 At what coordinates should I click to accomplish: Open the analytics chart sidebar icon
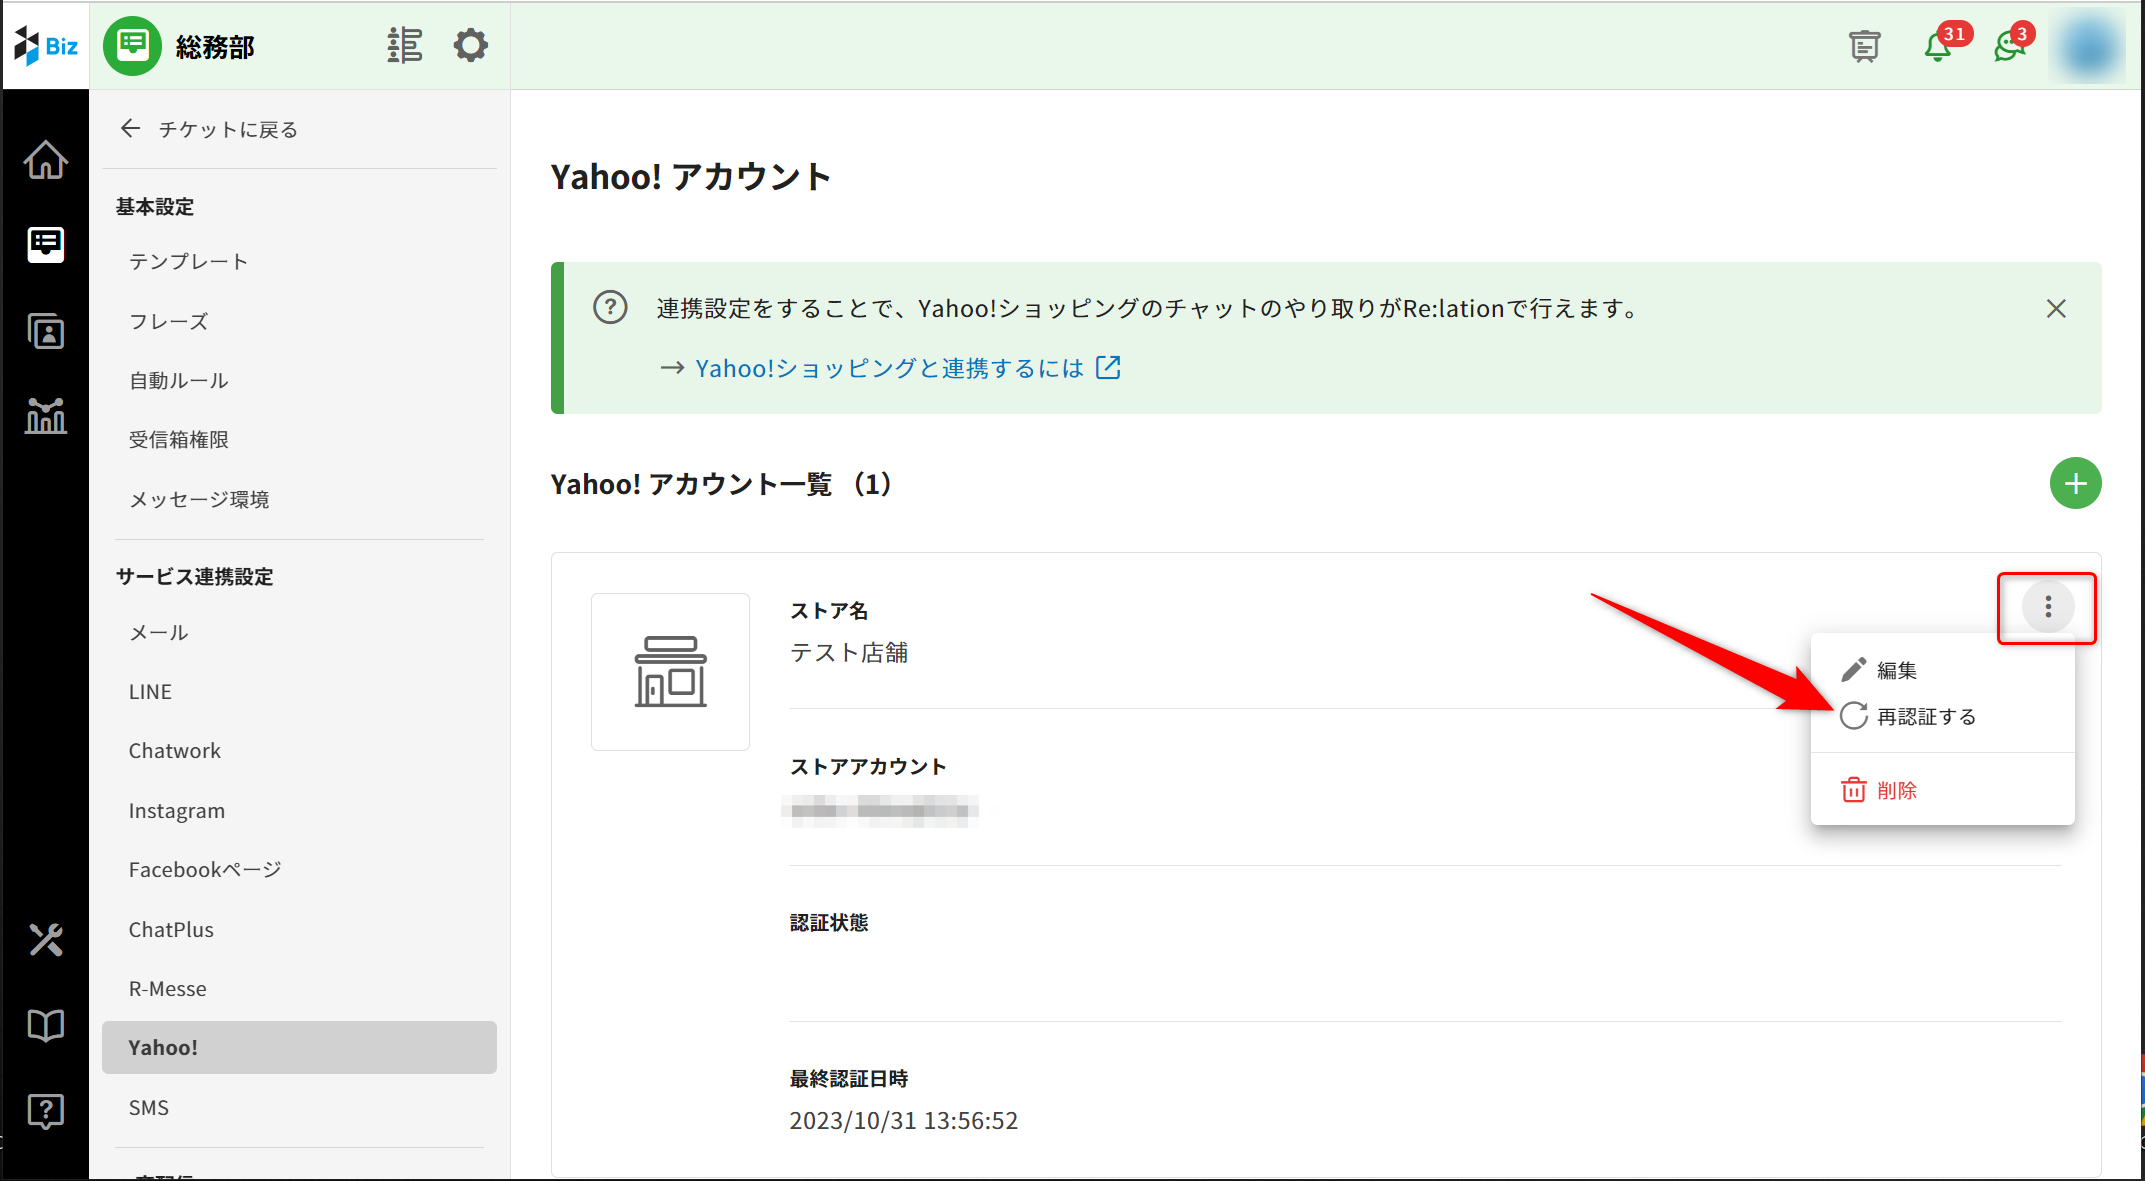[x=45, y=415]
